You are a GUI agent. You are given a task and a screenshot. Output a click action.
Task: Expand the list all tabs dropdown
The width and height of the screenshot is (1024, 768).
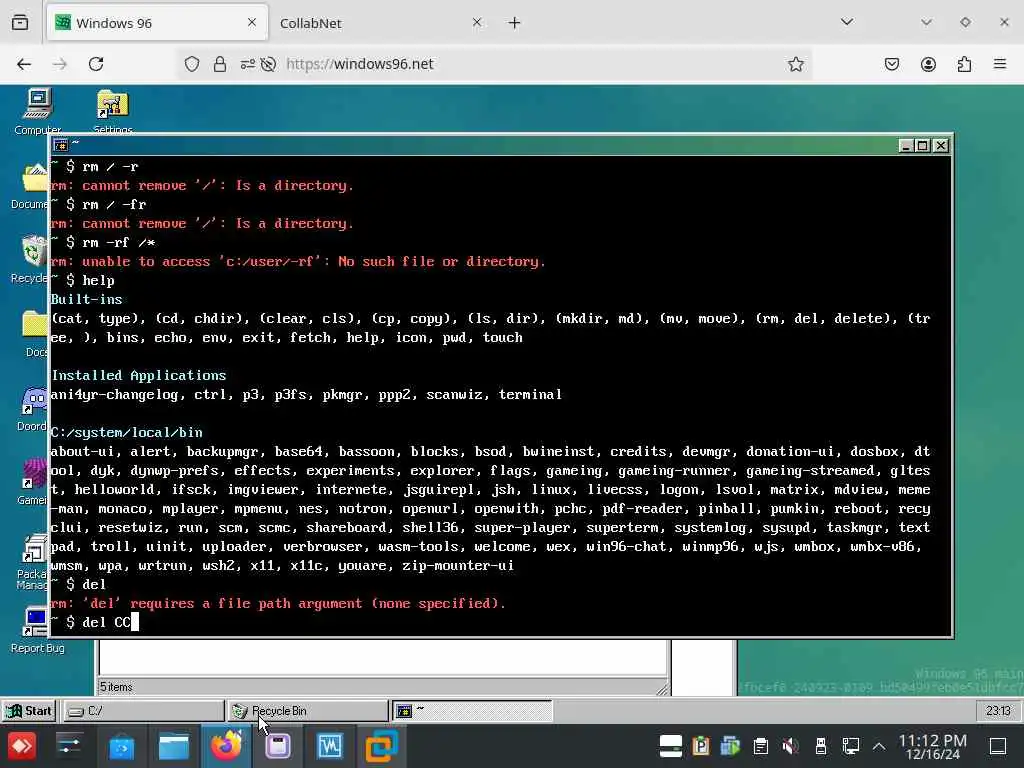(x=847, y=22)
